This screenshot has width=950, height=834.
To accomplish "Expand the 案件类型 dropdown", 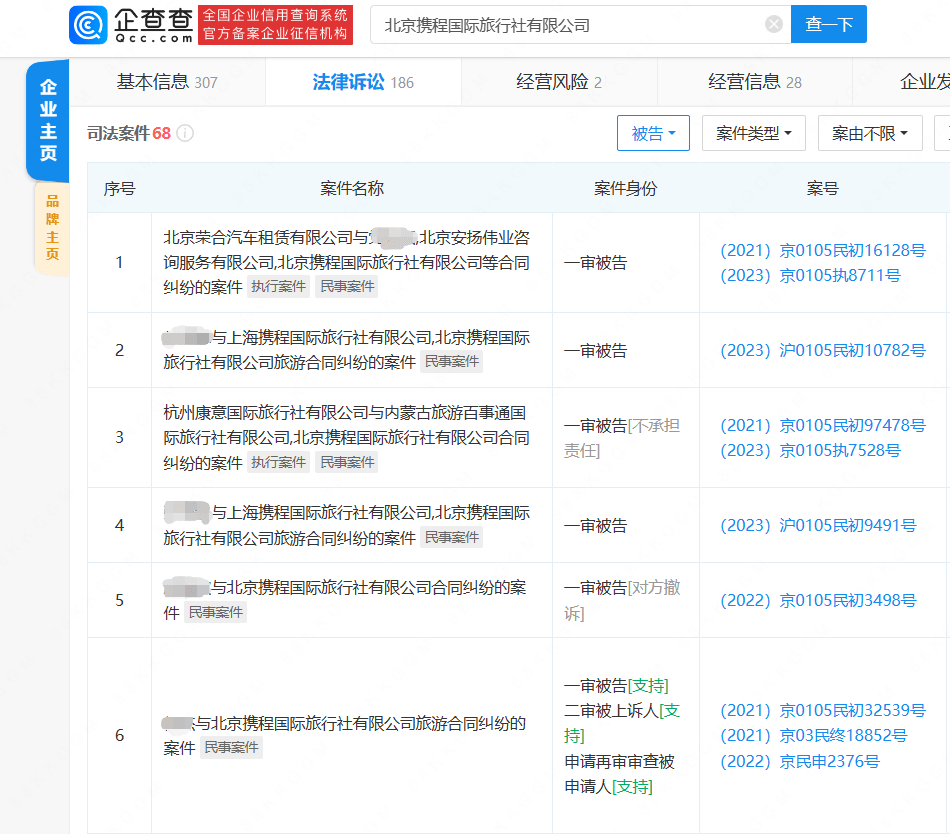I will tap(753, 133).
